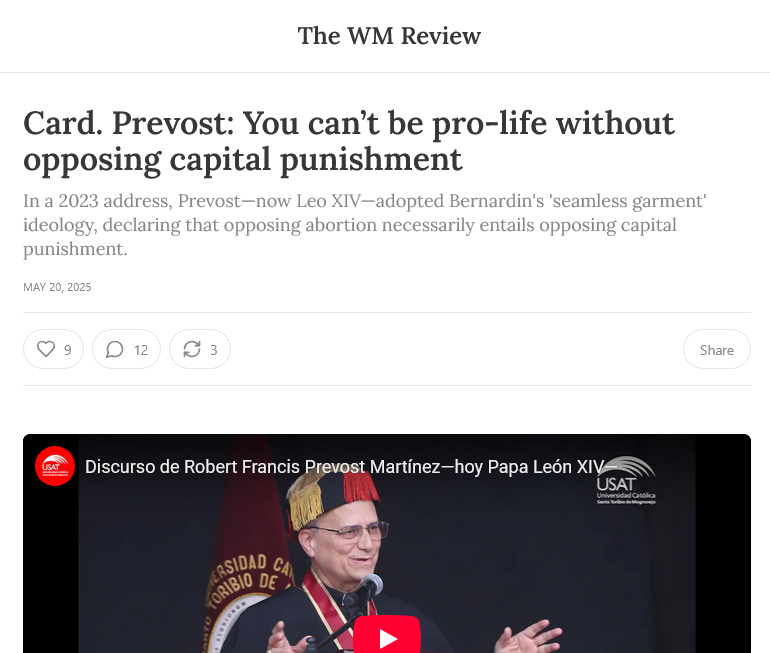Click the speaker's raised hand in video frame
Image resolution: width=770 pixels, height=653 pixels.
click(528, 636)
